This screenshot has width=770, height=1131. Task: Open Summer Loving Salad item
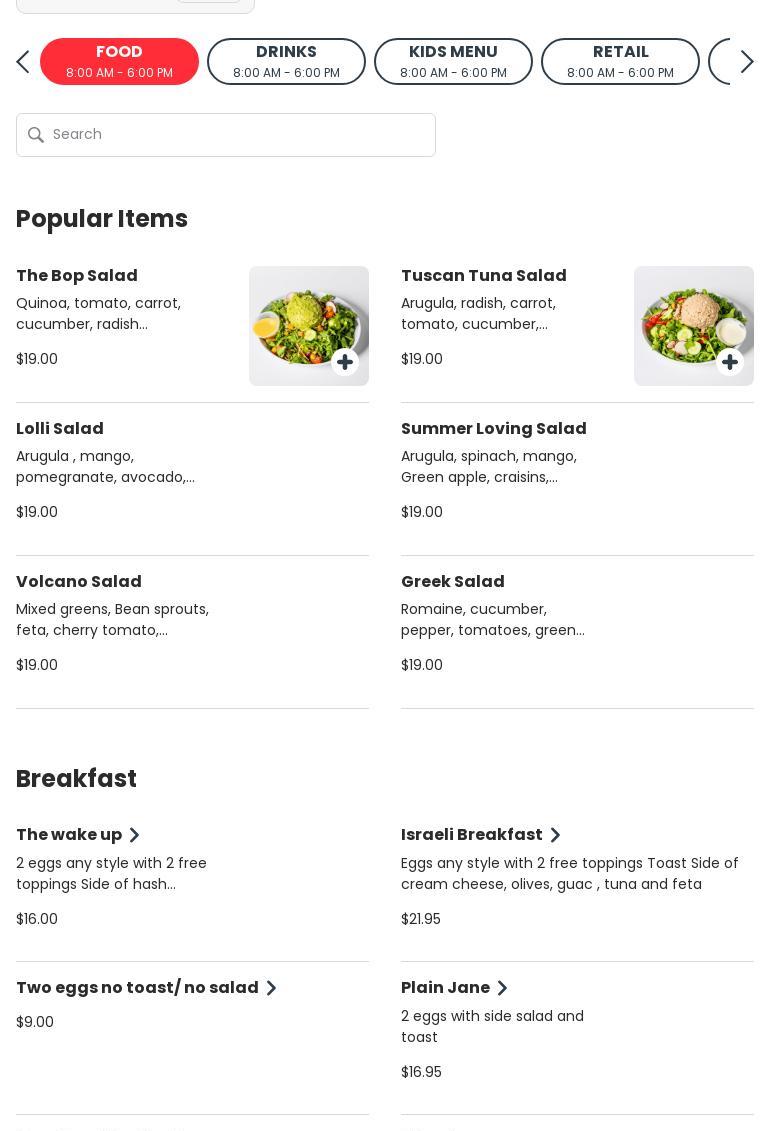click(x=493, y=429)
